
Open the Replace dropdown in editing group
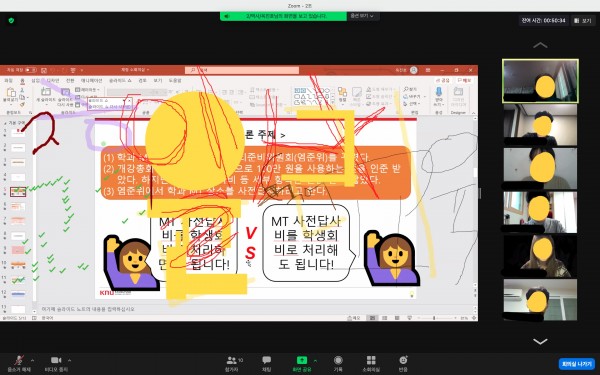tap(413, 96)
